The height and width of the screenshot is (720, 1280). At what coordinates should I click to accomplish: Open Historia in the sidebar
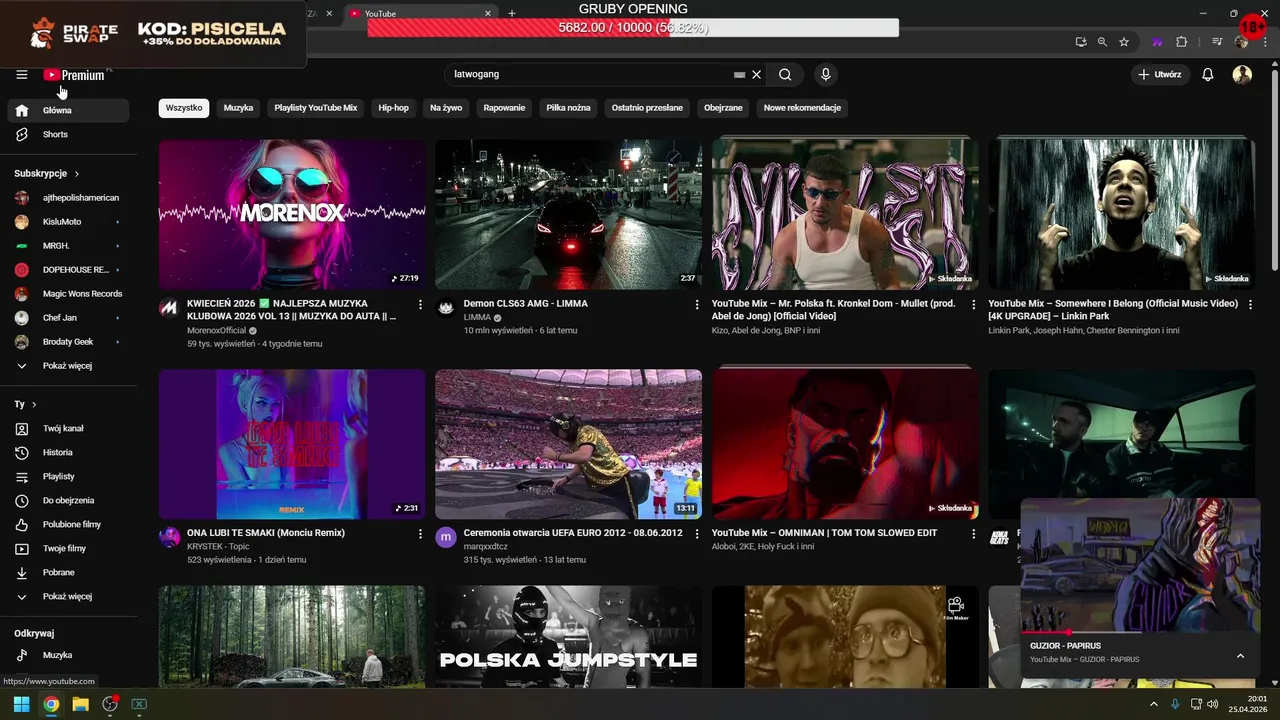[68, 452]
